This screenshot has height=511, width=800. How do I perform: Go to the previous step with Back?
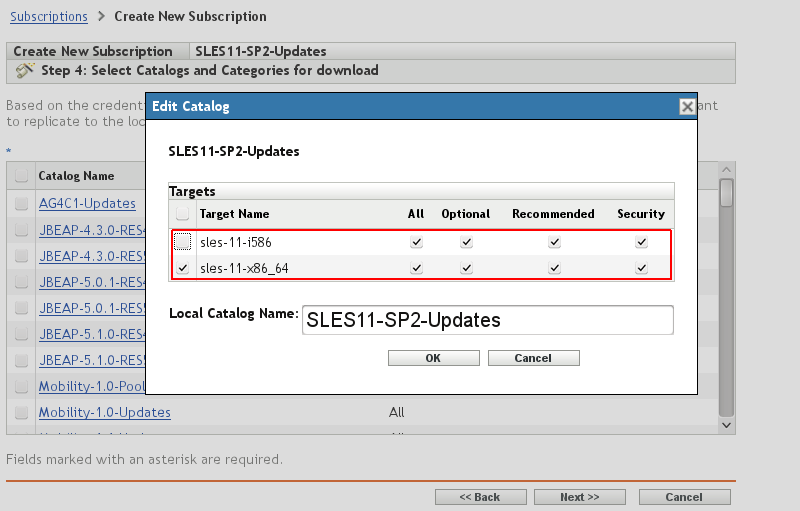click(x=480, y=497)
